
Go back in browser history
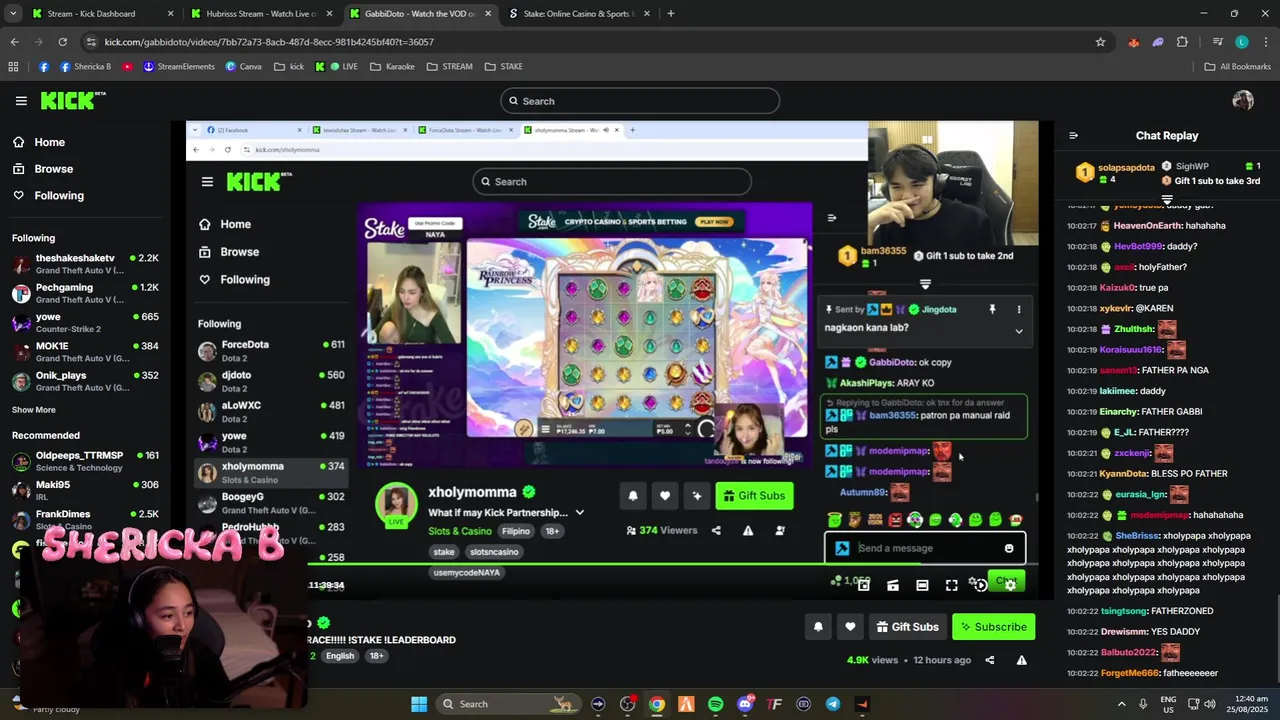[x=14, y=42]
